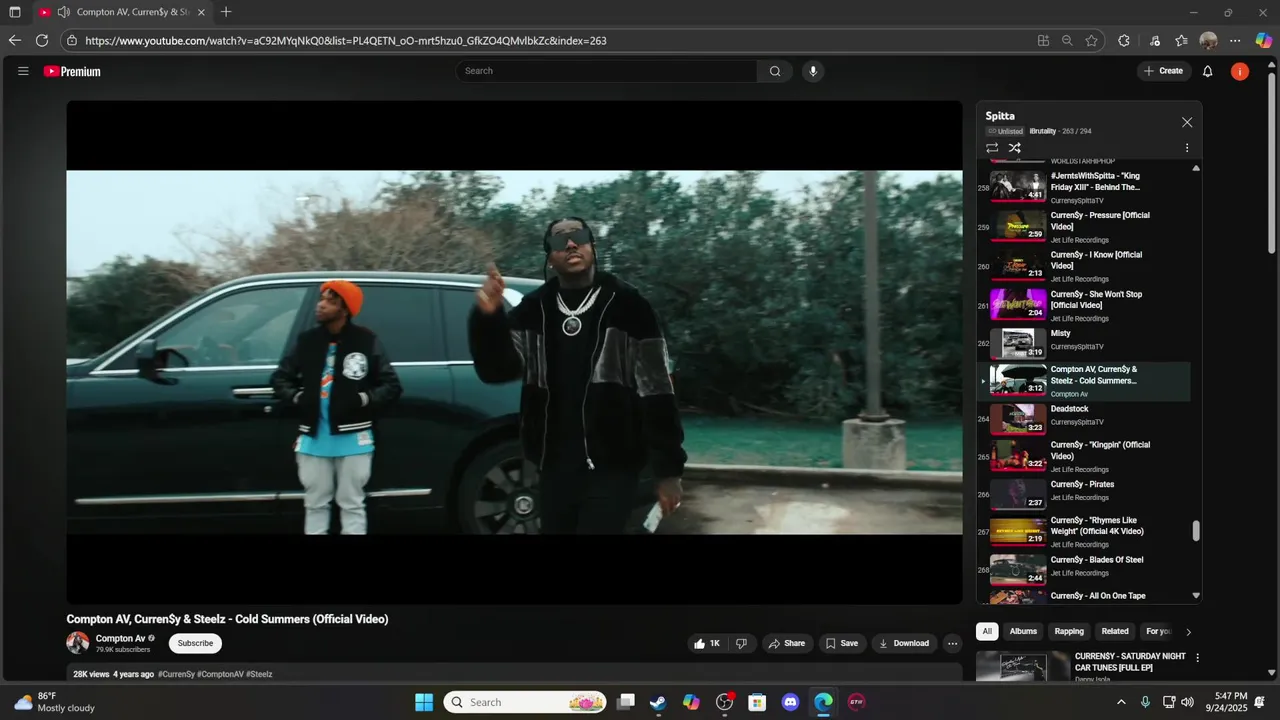Show hidden system tray icons chevron

pos(1121,702)
